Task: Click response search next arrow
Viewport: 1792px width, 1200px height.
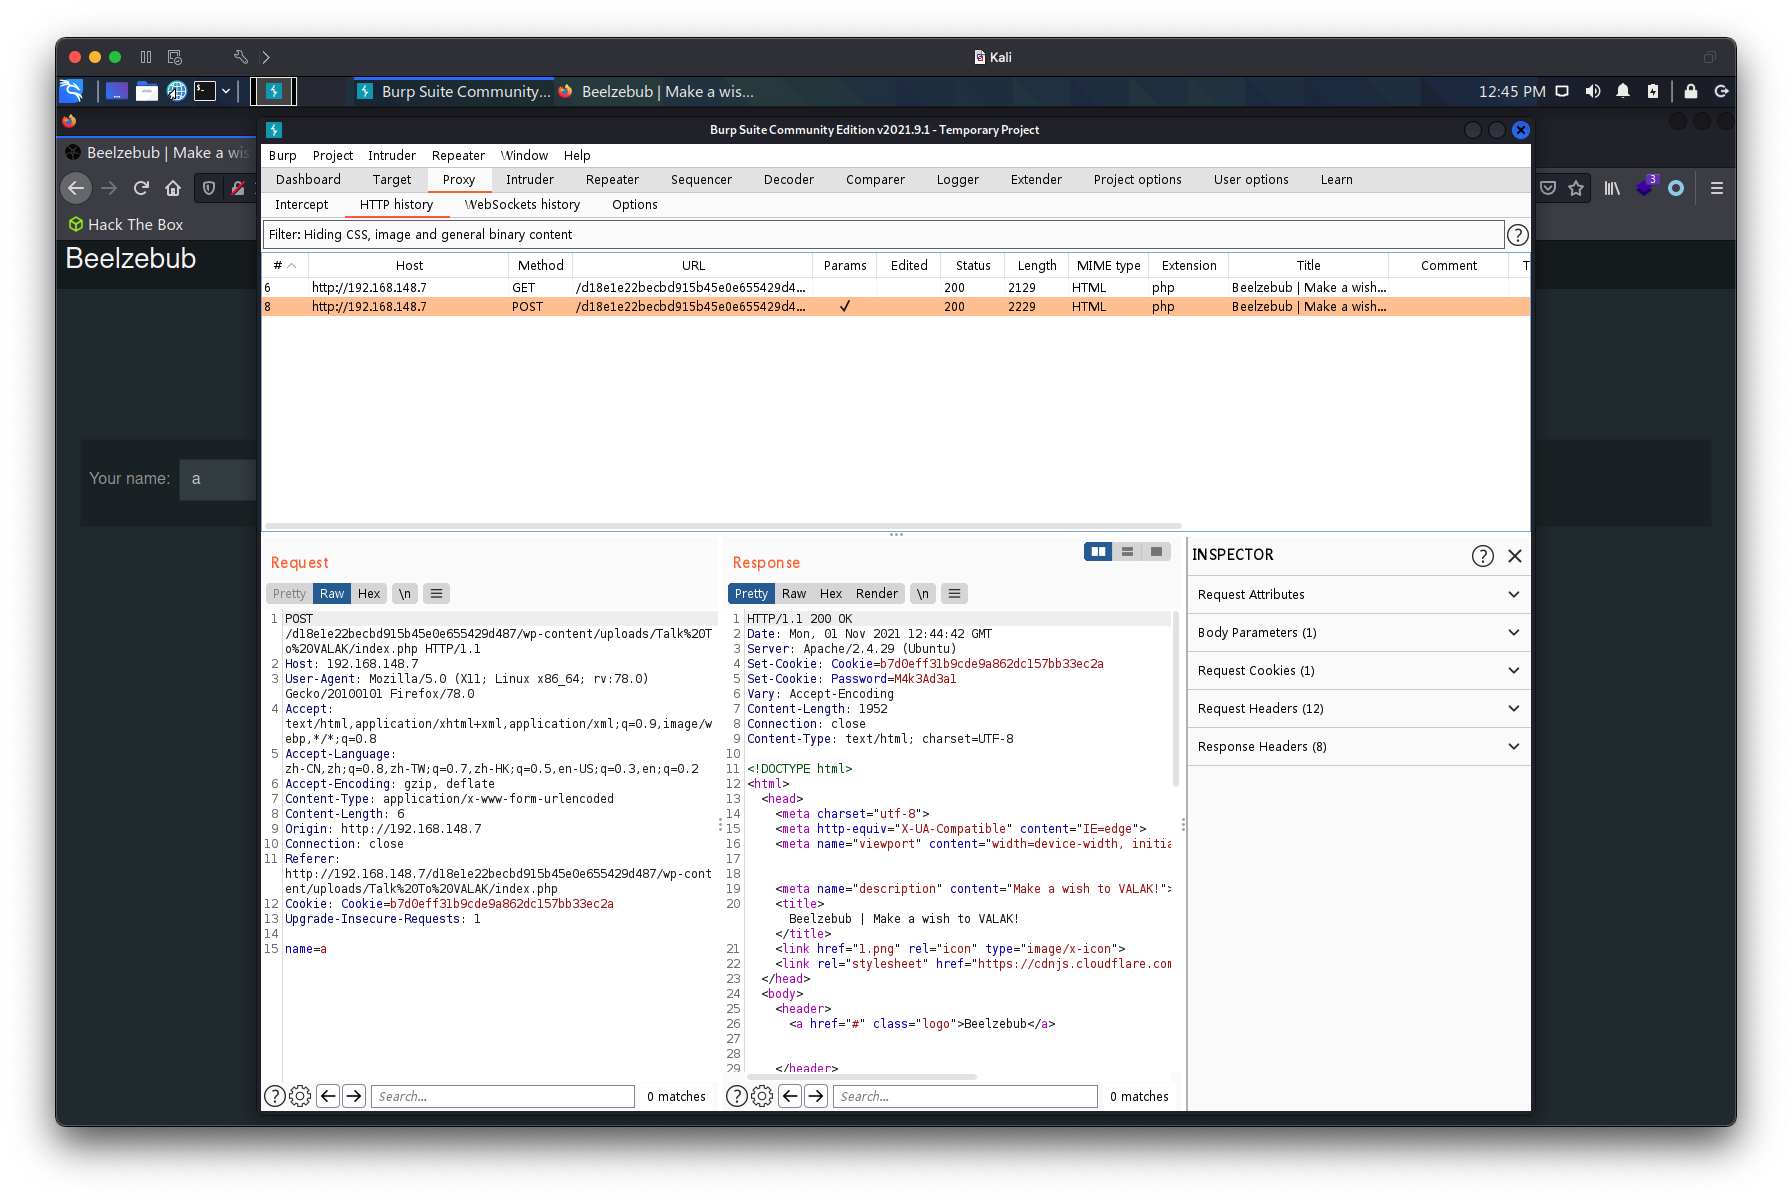Action: coord(816,1097)
